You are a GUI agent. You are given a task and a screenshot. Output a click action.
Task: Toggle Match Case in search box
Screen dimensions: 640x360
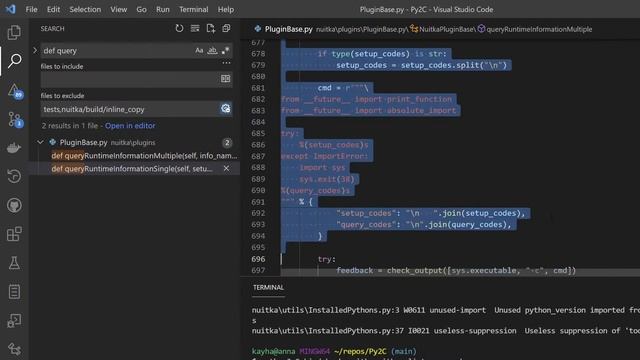tap(199, 51)
